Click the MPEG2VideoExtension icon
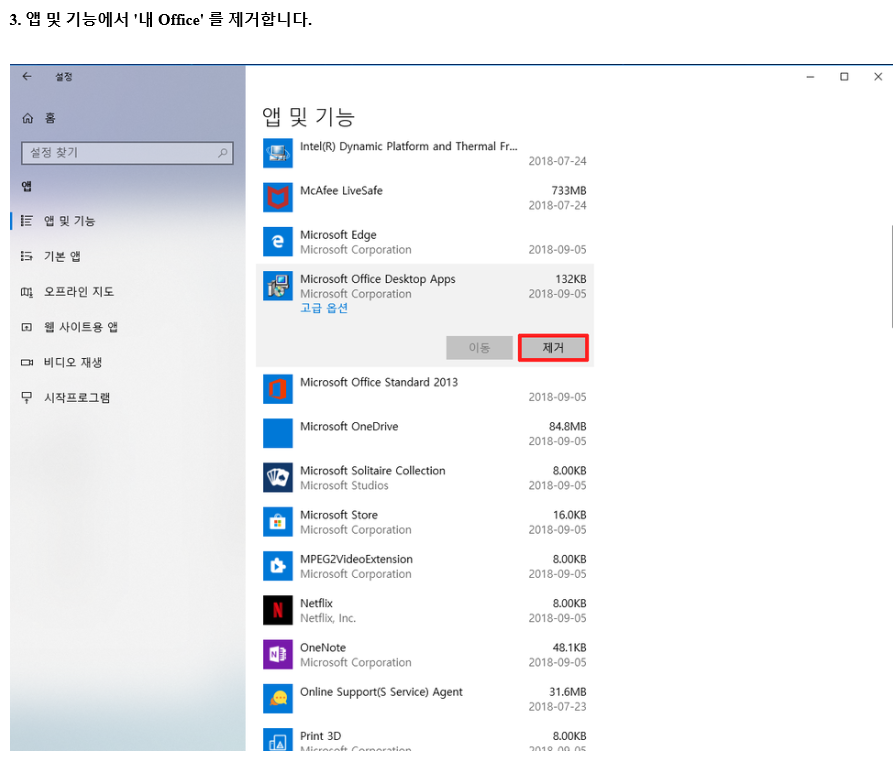The width and height of the screenshot is (893, 767). 278,566
